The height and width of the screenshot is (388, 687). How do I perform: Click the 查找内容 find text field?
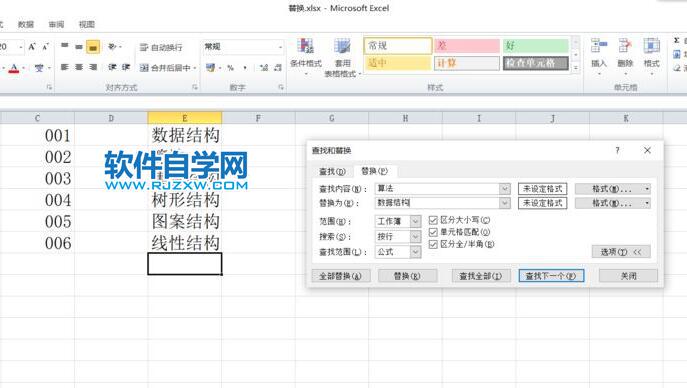437,189
